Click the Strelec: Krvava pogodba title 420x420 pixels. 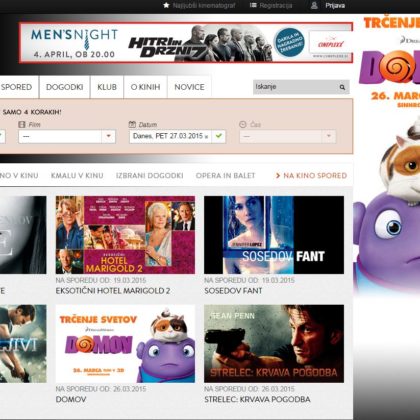click(x=257, y=399)
